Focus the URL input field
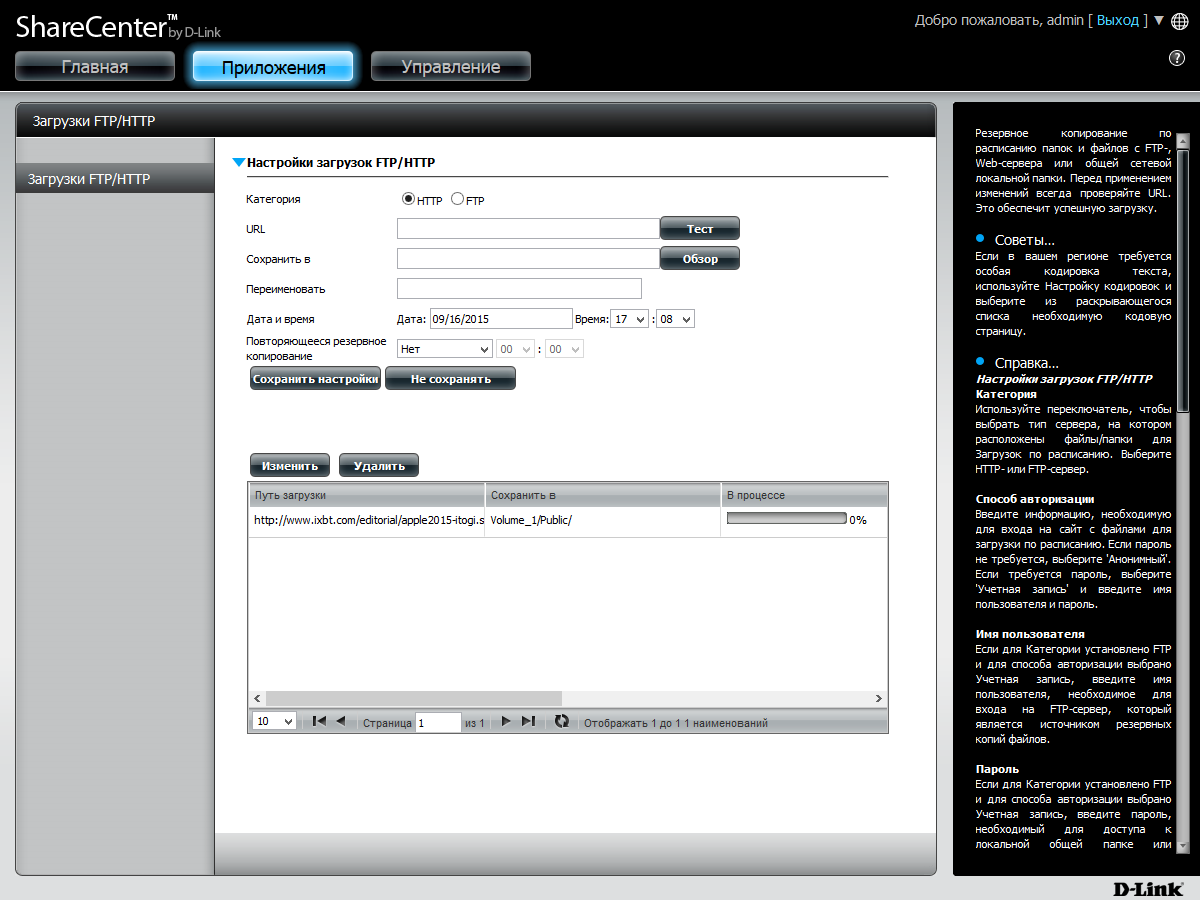This screenshot has width=1200, height=900. (528, 229)
